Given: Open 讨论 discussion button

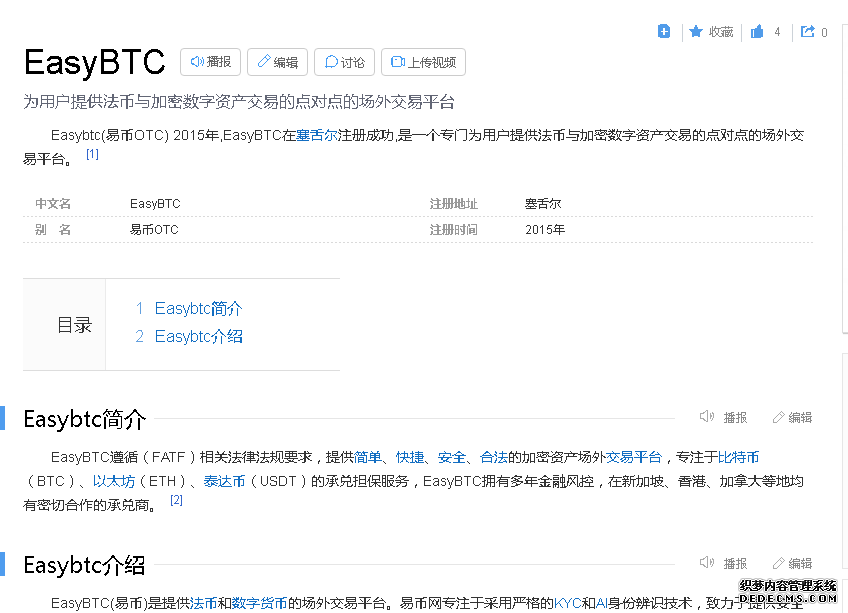Looking at the screenshot, I should pos(344,62).
